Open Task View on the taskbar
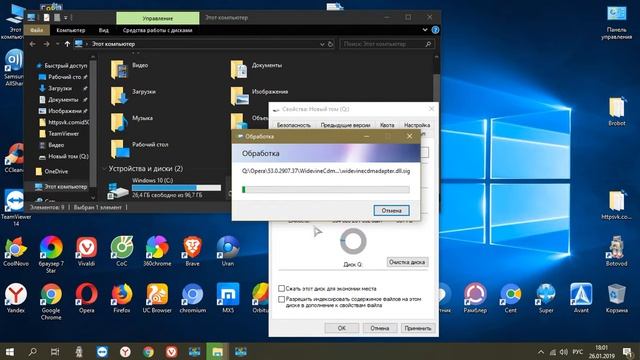The width and height of the screenshot is (640, 360). [x=55, y=352]
